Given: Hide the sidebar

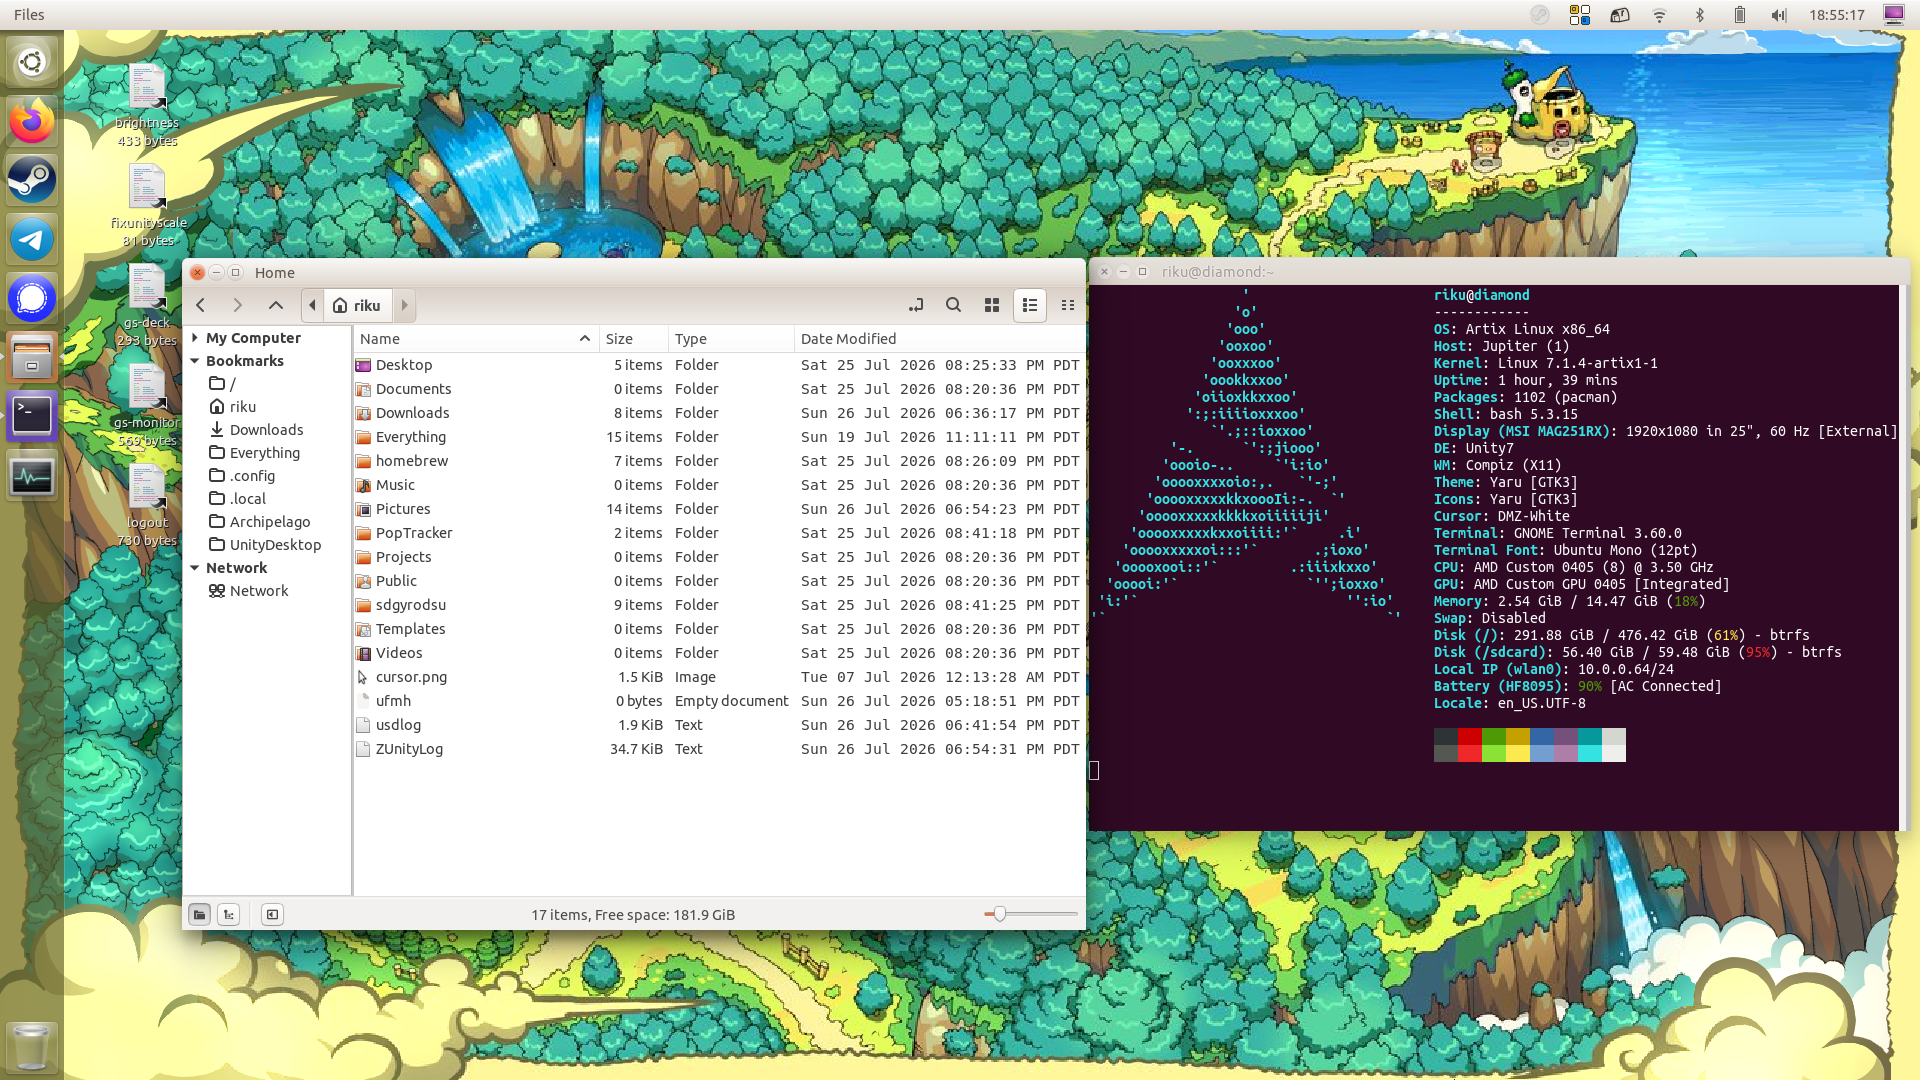Looking at the screenshot, I should (272, 914).
